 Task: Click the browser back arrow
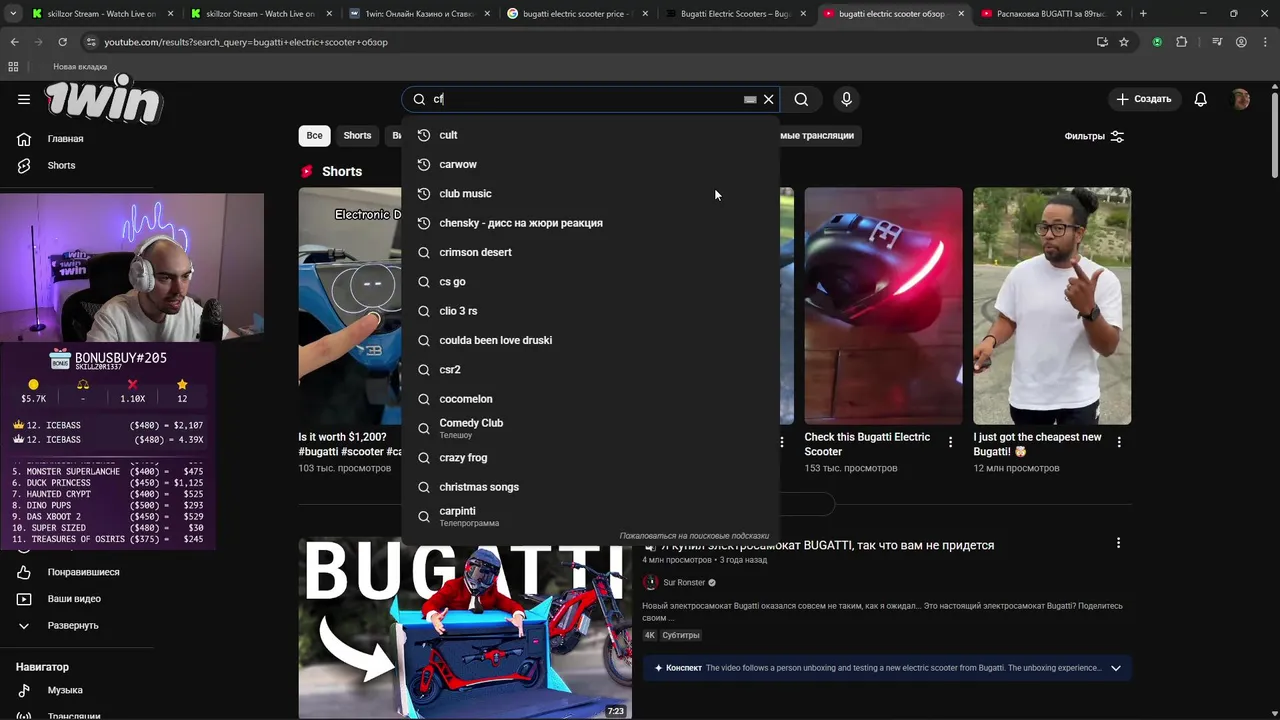pos(14,42)
